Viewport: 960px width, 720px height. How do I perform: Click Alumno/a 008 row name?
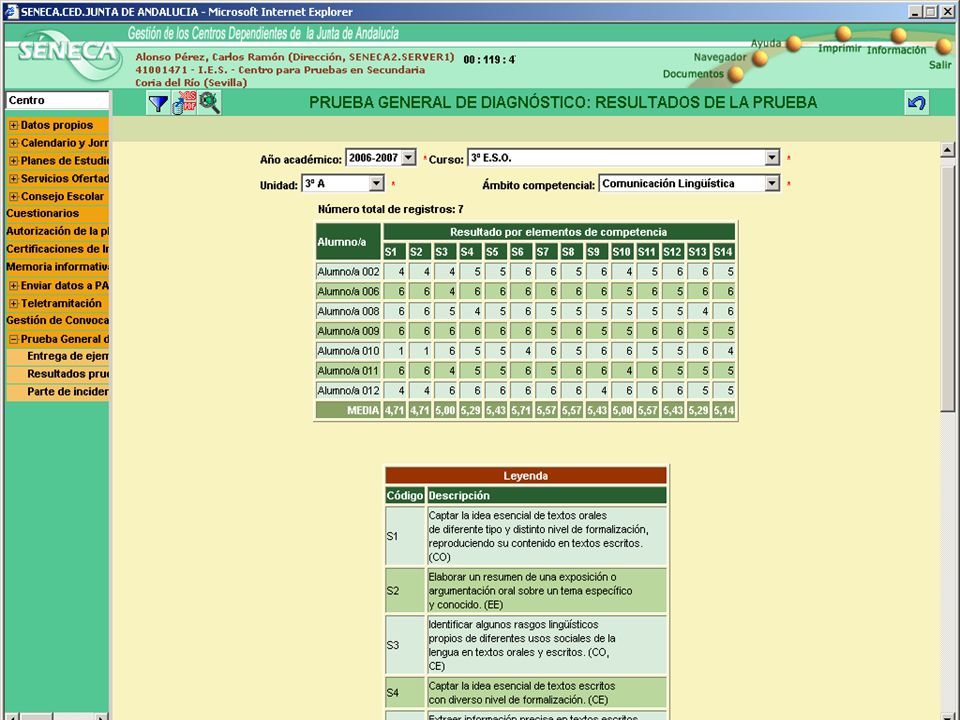pyautogui.click(x=348, y=312)
